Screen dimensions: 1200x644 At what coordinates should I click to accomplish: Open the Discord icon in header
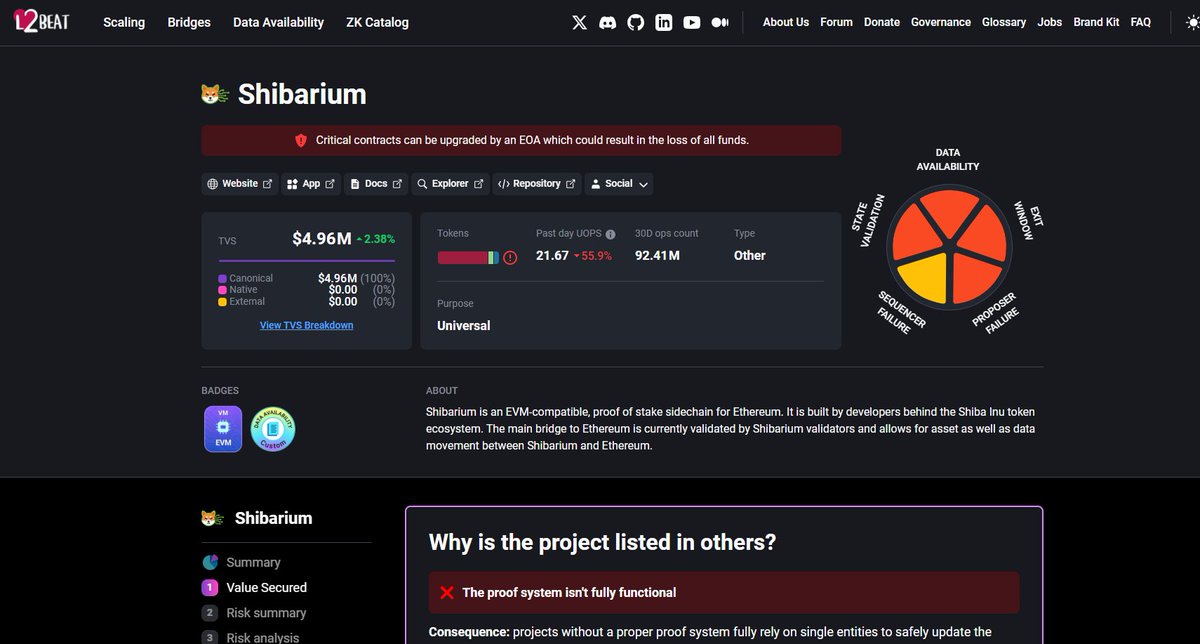pos(607,22)
